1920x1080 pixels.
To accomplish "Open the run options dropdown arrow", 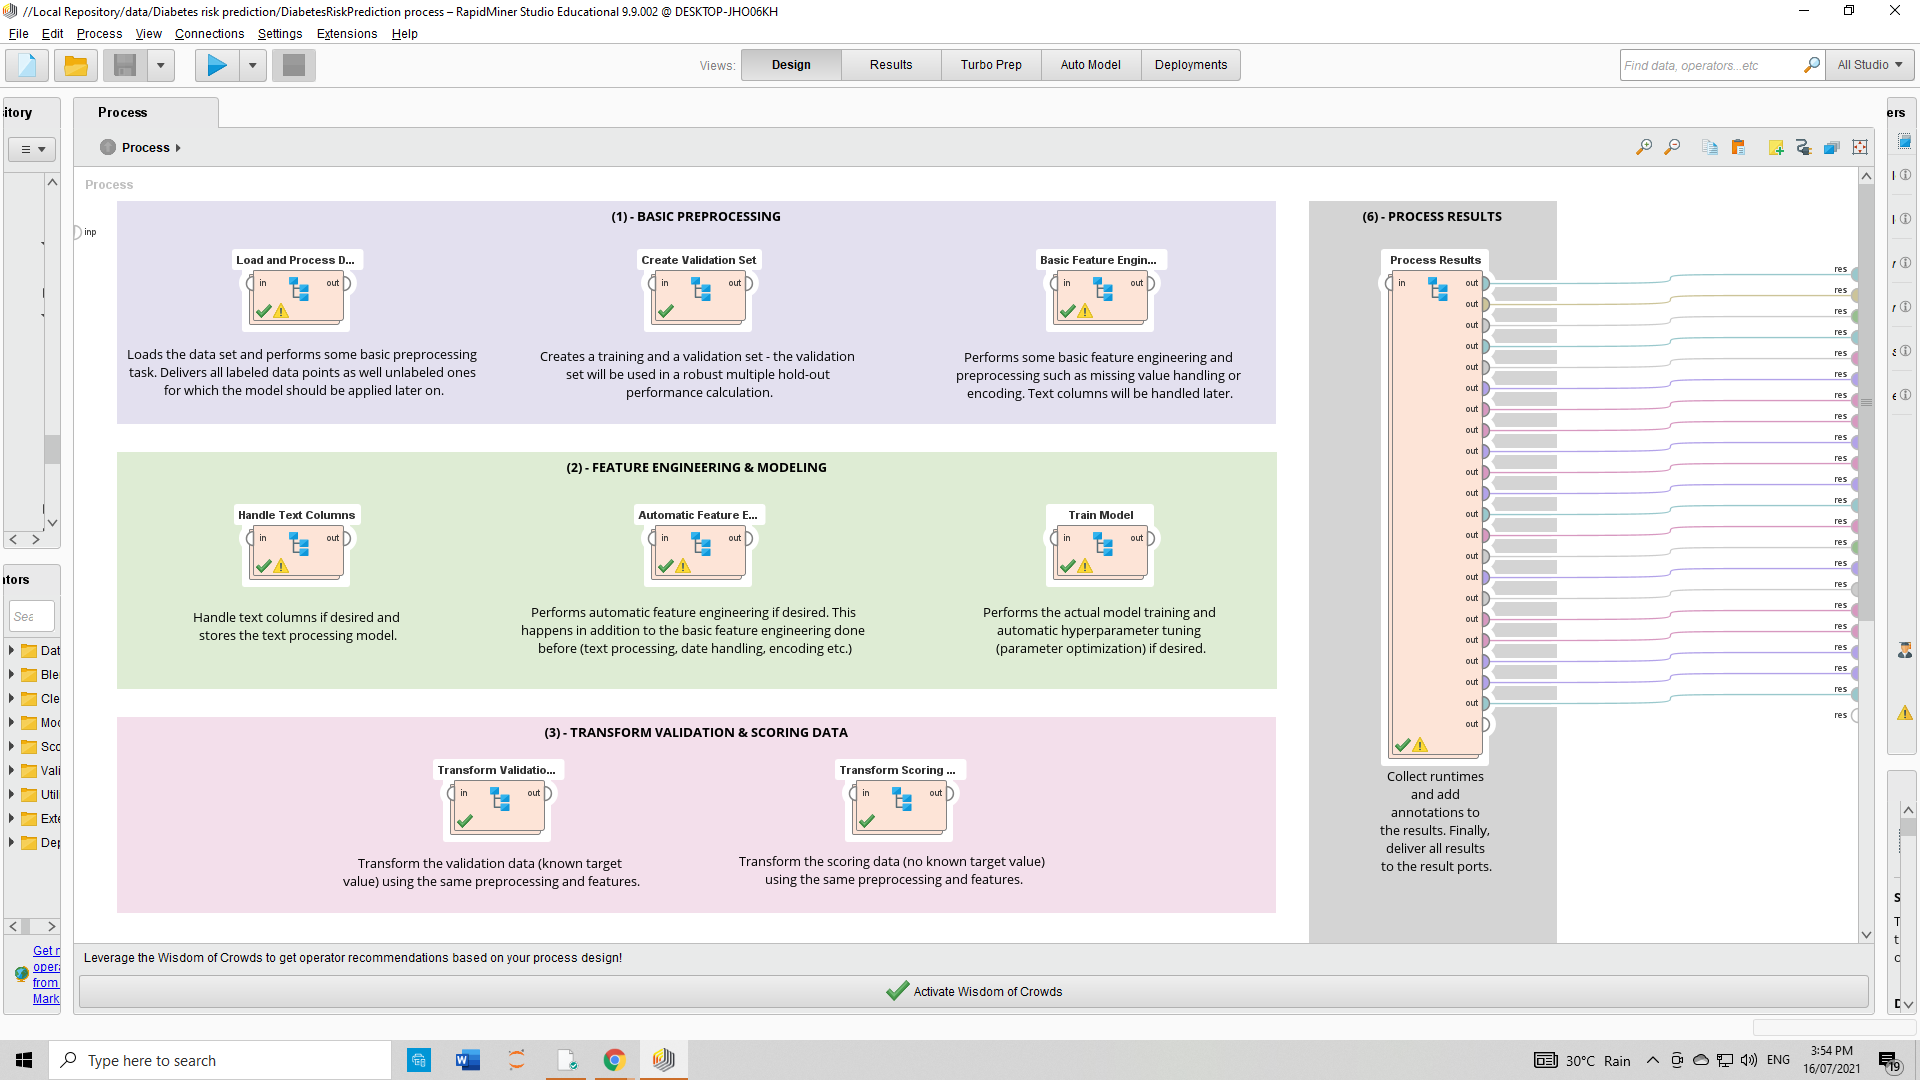I will (253, 66).
